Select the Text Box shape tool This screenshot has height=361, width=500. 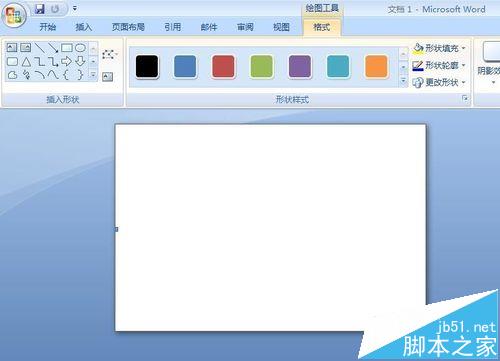(x=12, y=48)
